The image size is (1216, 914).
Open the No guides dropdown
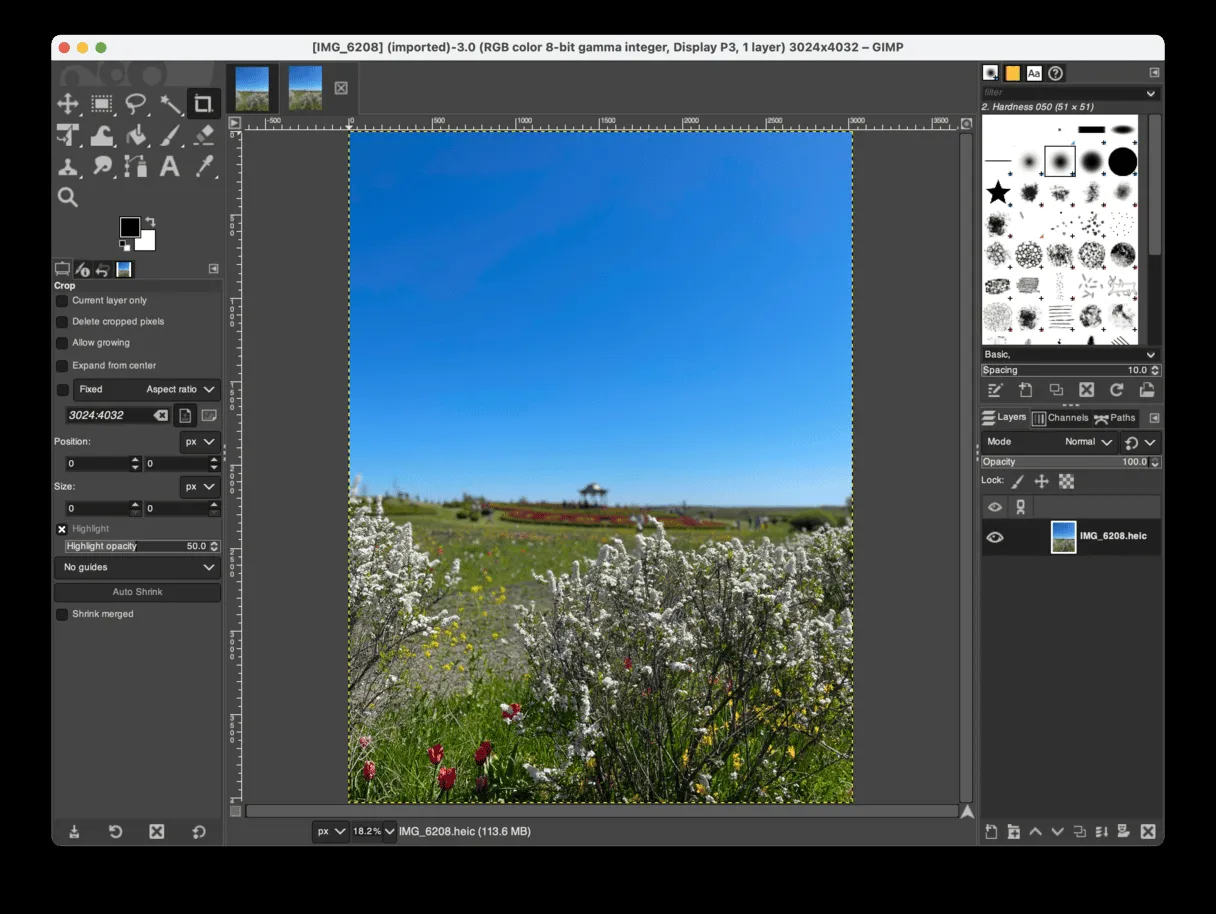pos(137,567)
